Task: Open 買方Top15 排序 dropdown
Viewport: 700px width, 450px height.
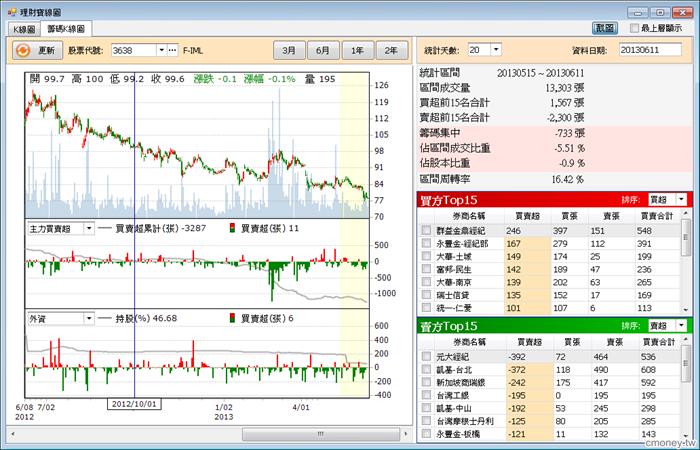Action: coord(681,200)
